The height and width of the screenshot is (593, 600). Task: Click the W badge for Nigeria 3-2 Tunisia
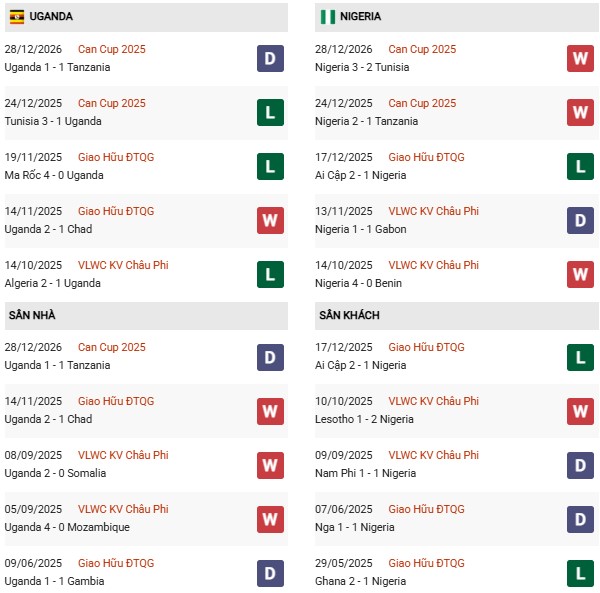point(580,58)
